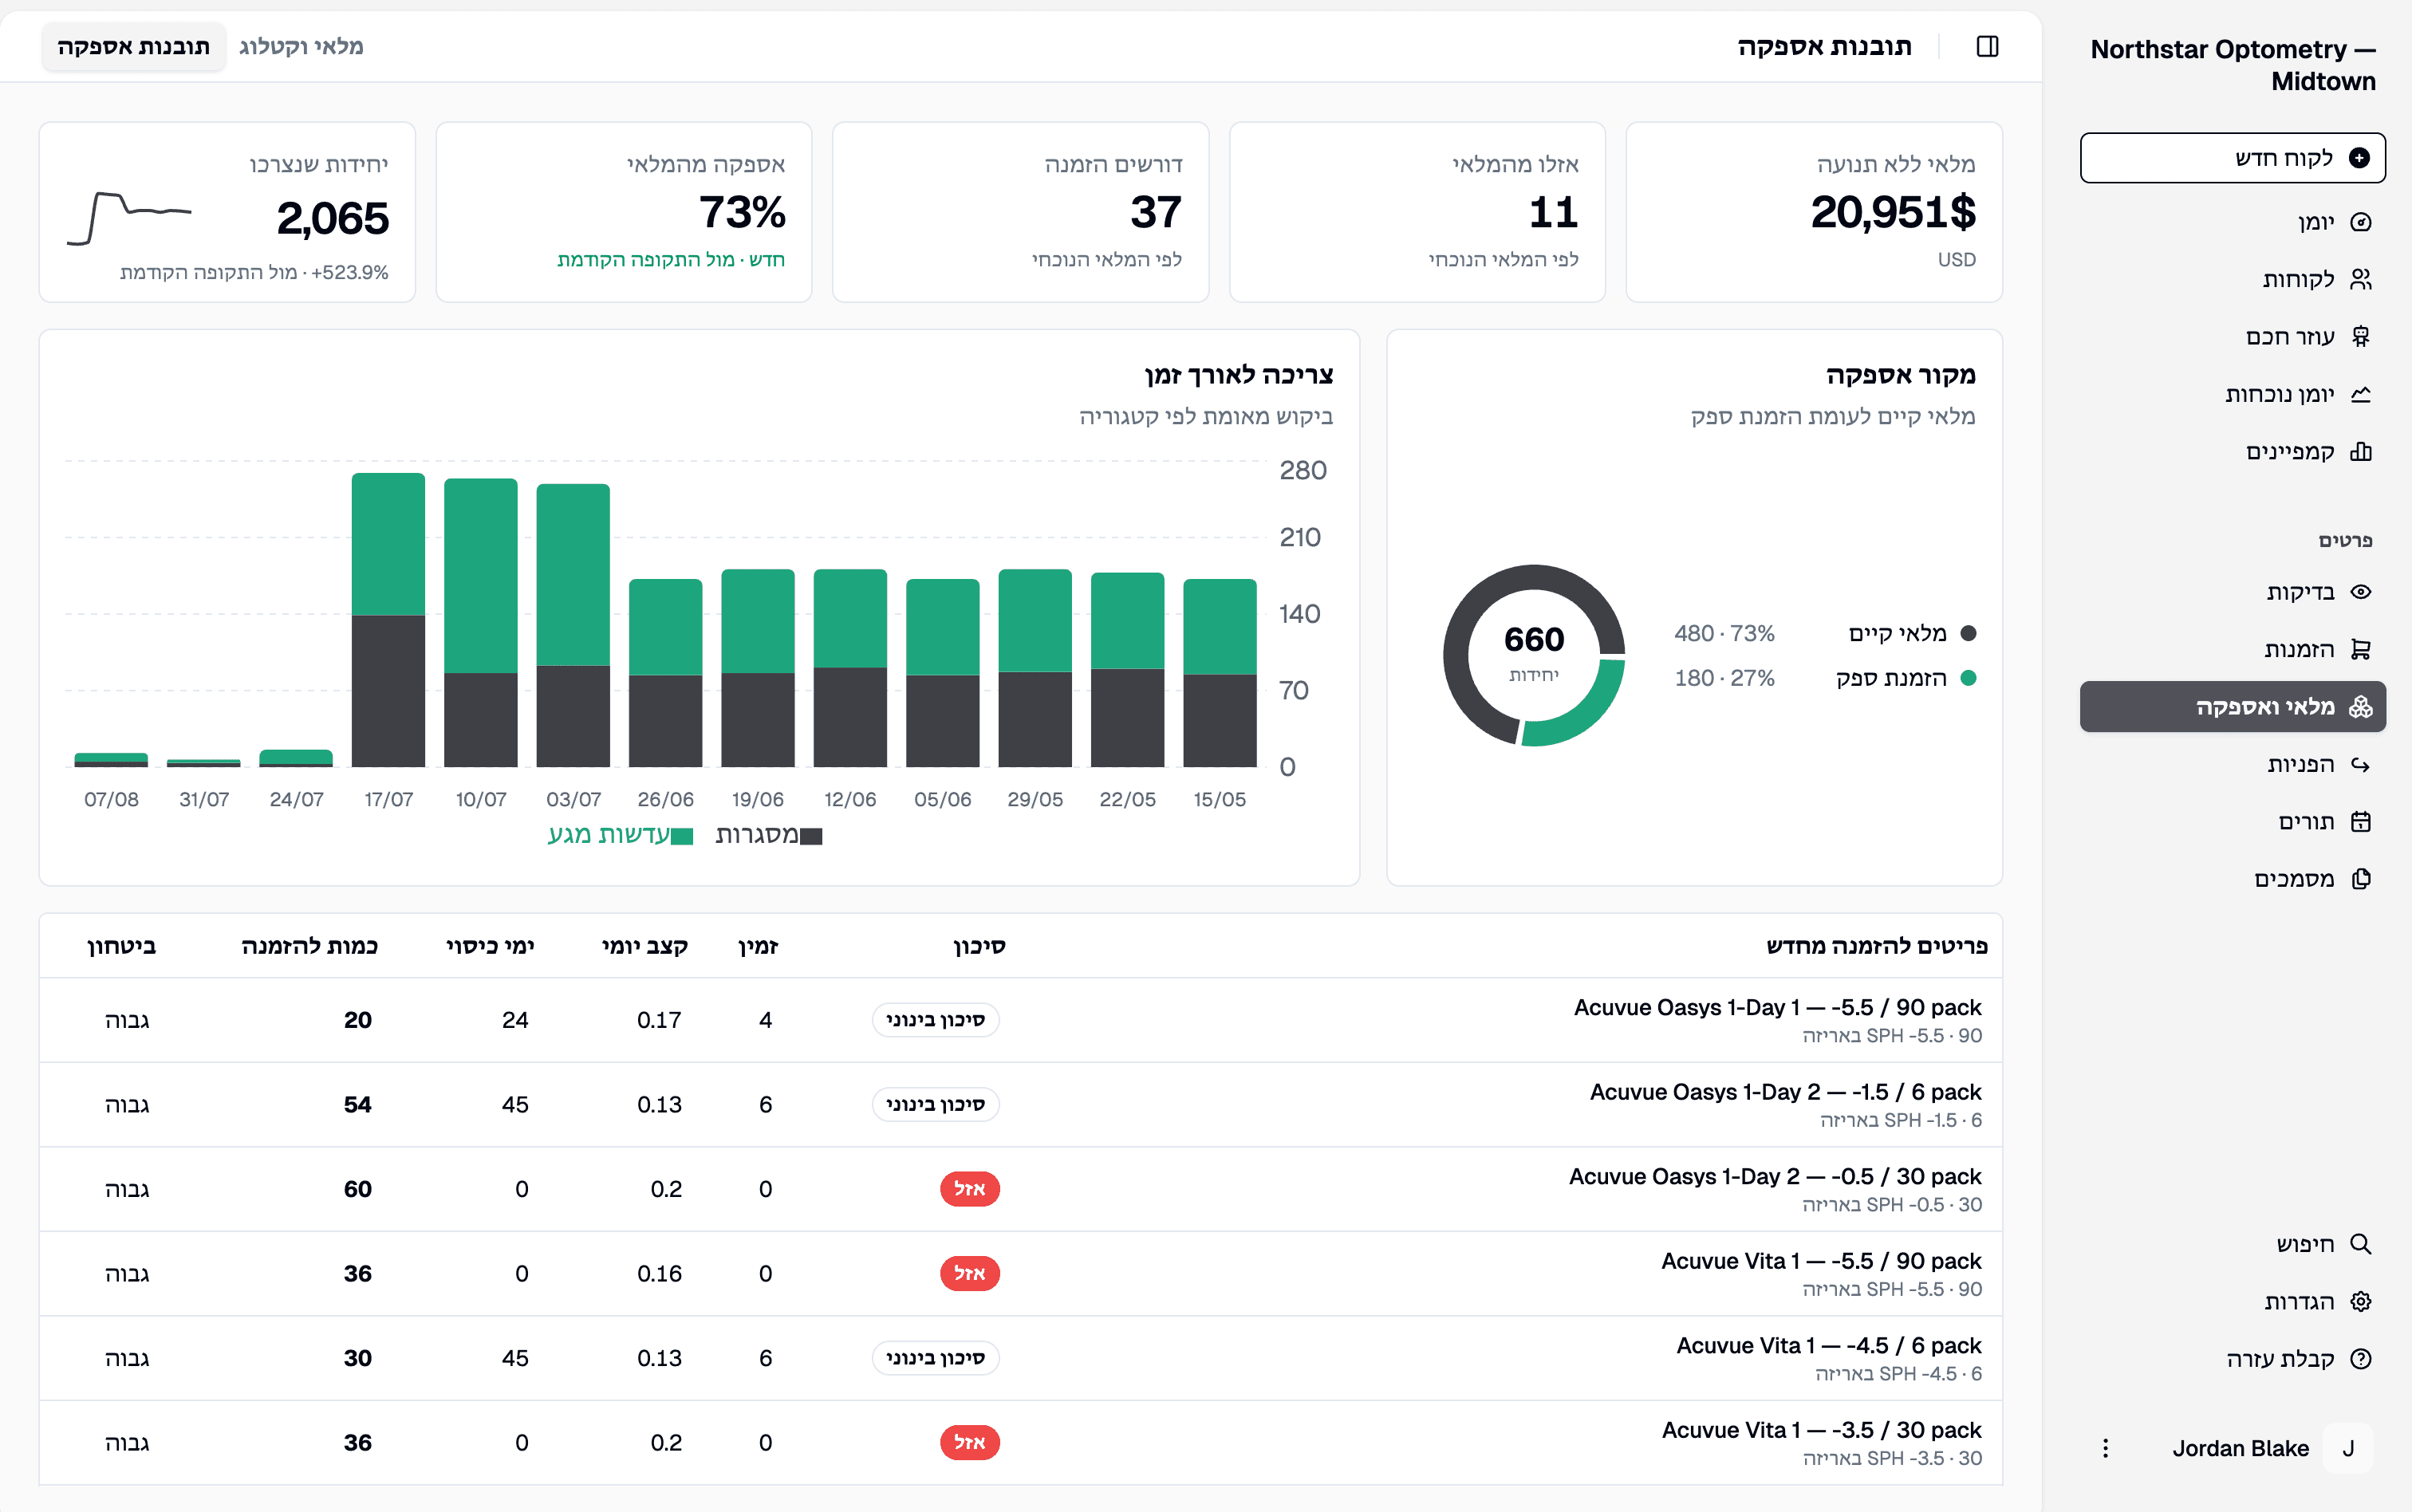
Task: Open קמפיינים in the sidebar
Action: pos(2232,451)
